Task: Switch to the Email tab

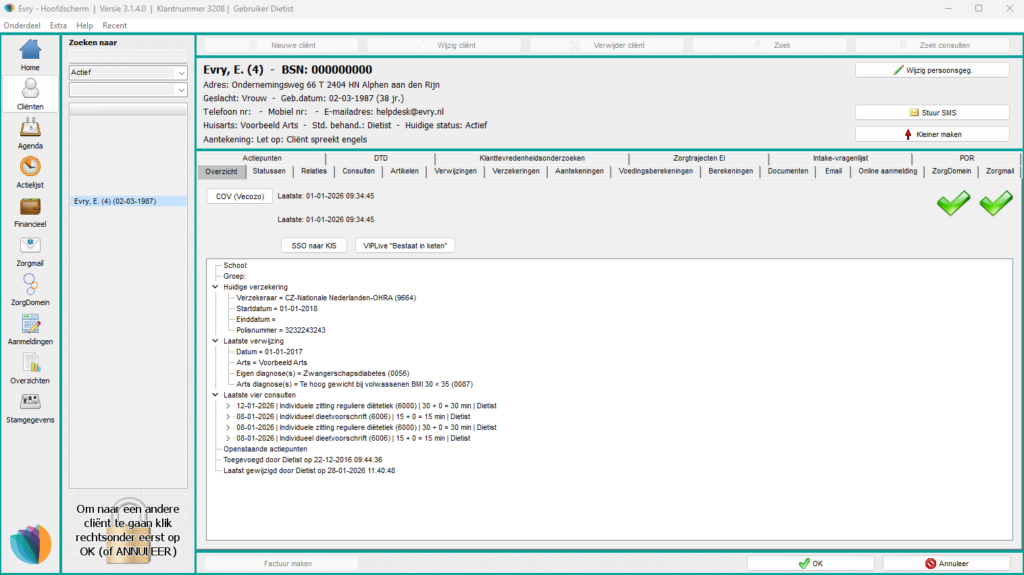Action: (833, 171)
